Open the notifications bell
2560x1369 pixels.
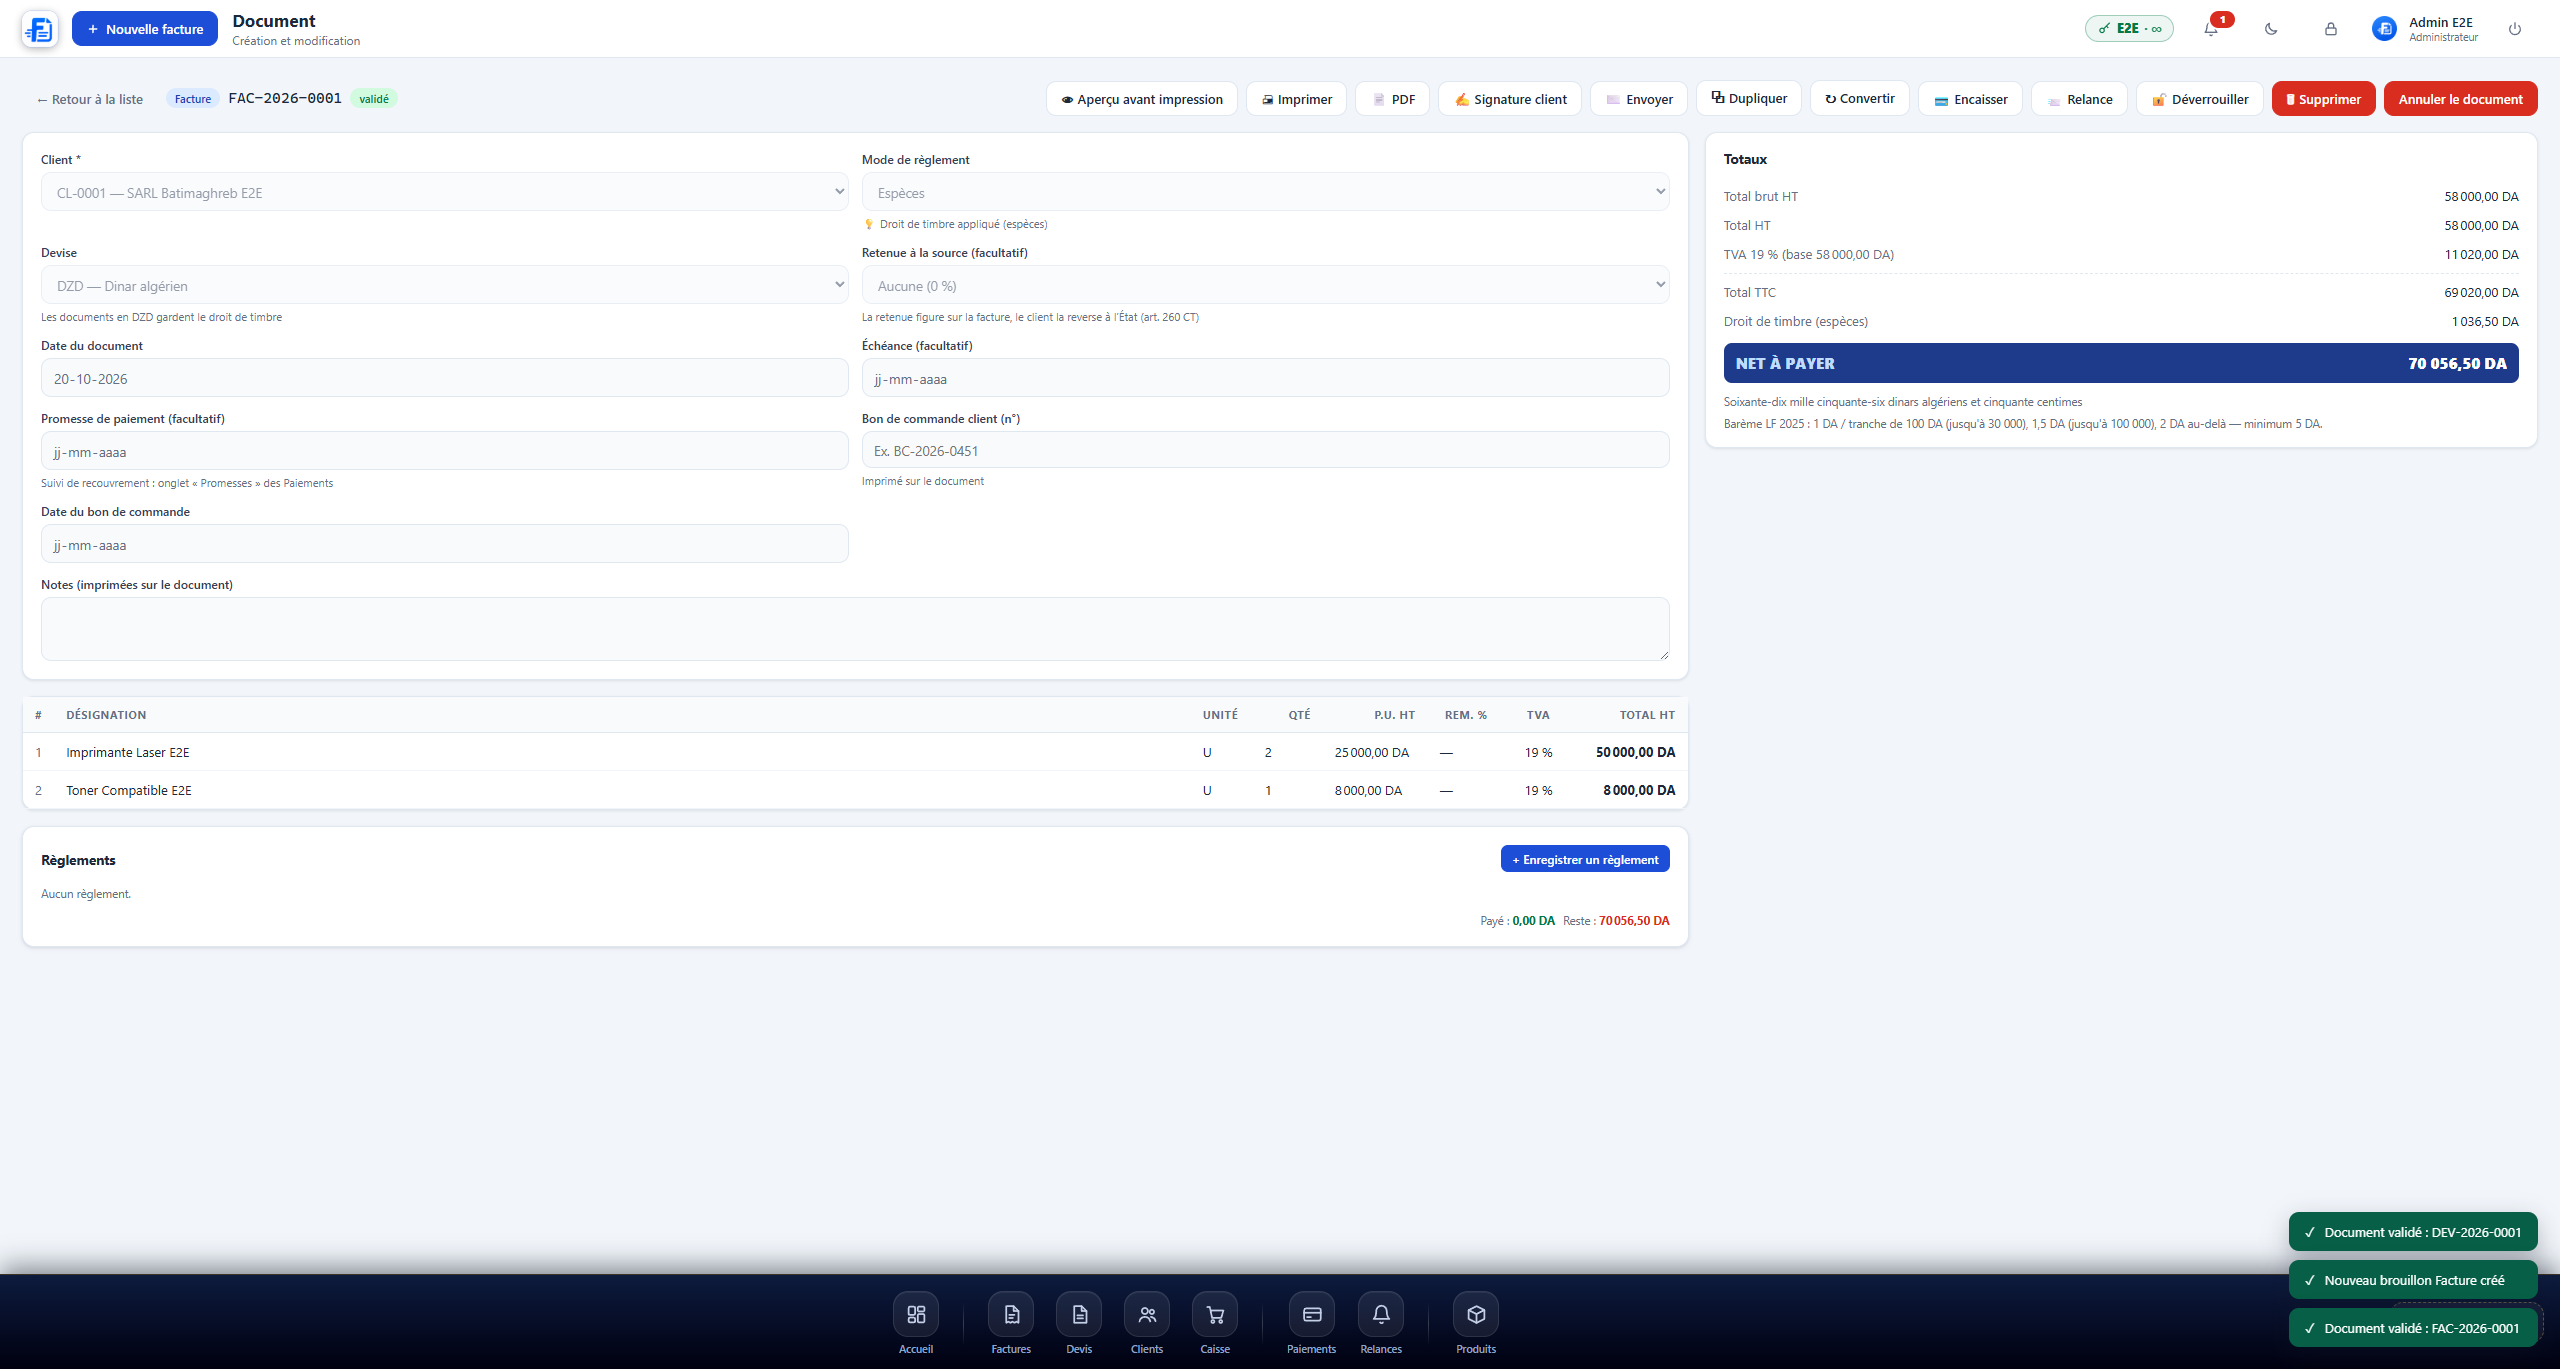(x=2211, y=29)
